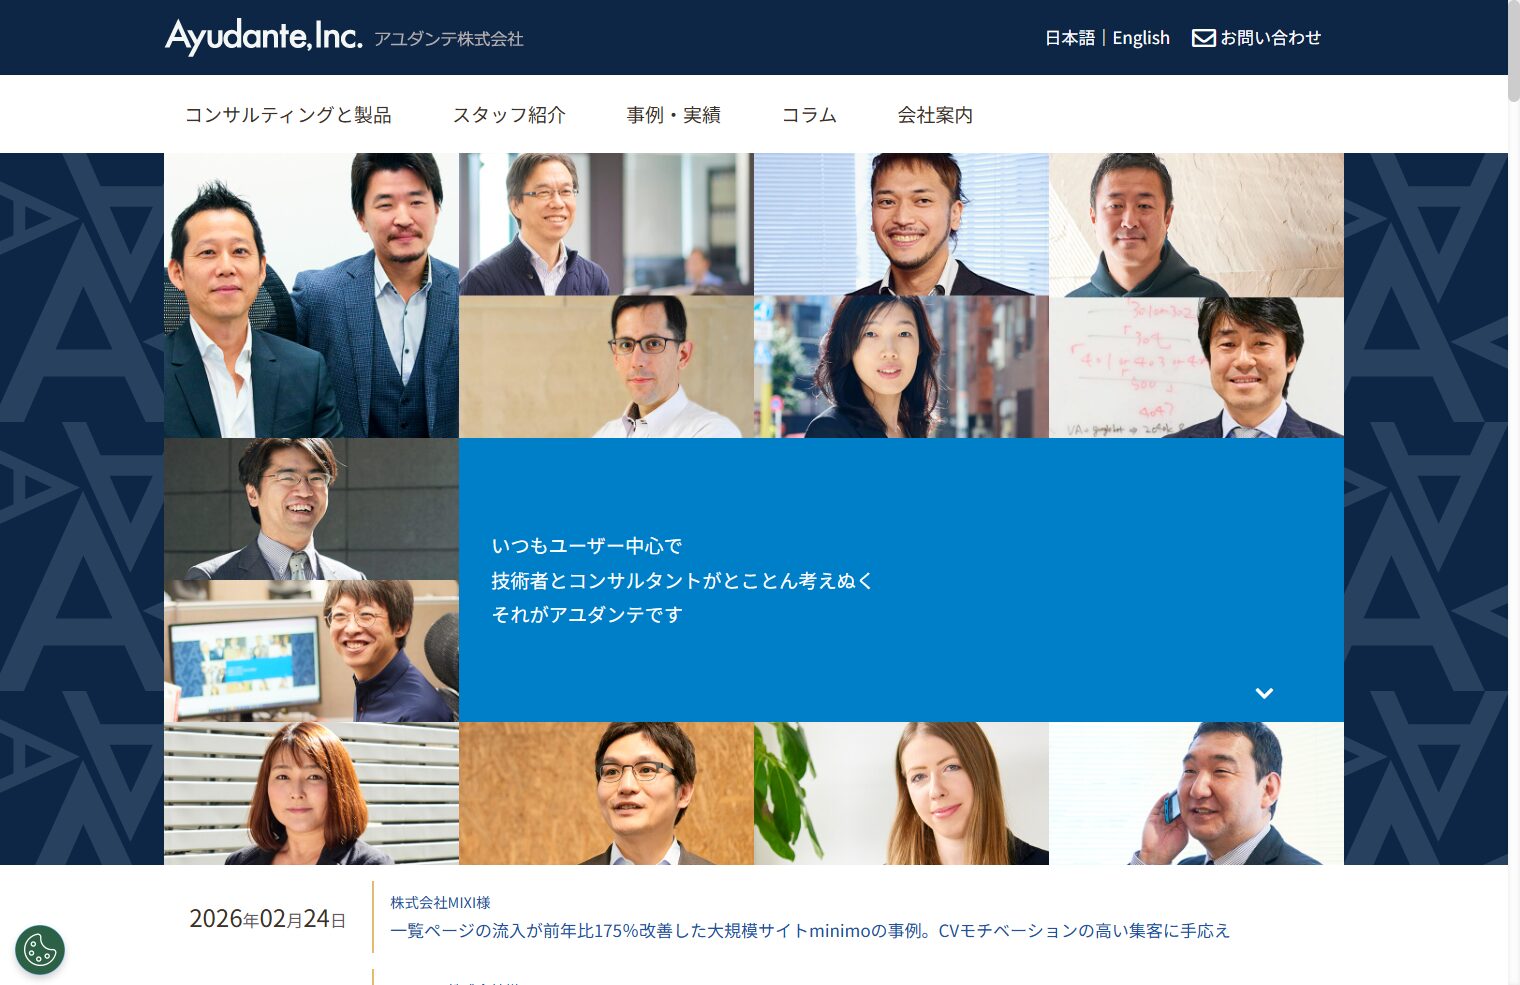Open 会社案内 menu item

click(x=935, y=115)
